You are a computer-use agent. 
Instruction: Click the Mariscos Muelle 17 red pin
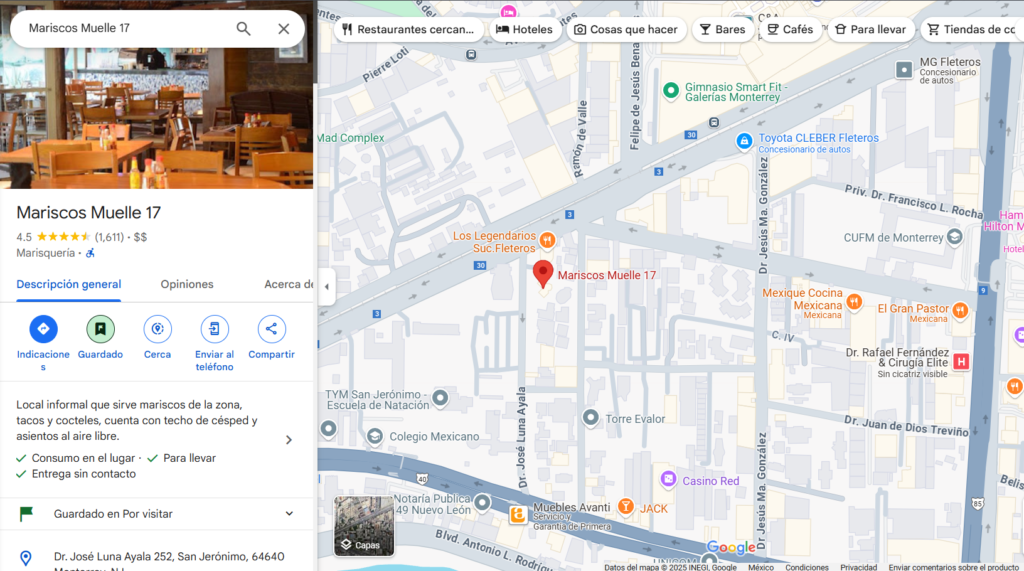tap(542, 273)
